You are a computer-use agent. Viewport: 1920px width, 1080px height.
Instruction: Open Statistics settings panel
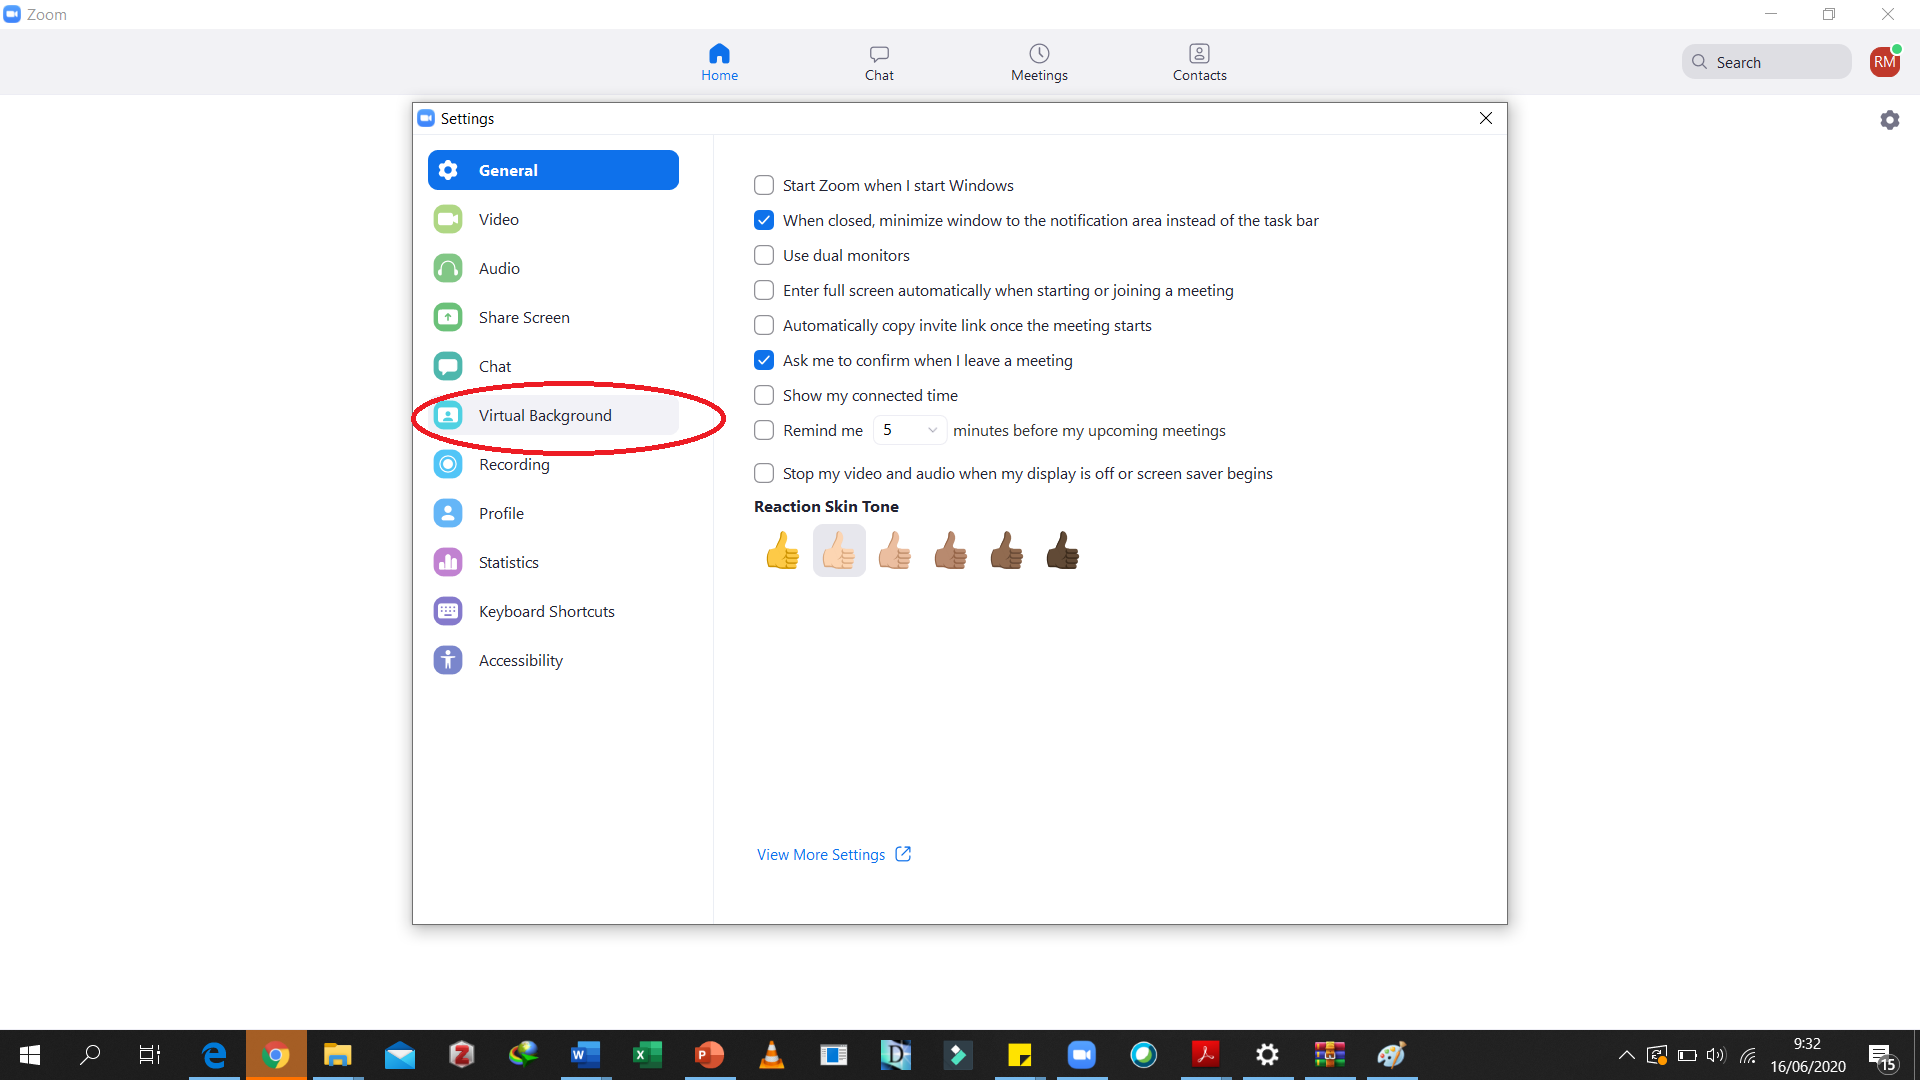[508, 562]
